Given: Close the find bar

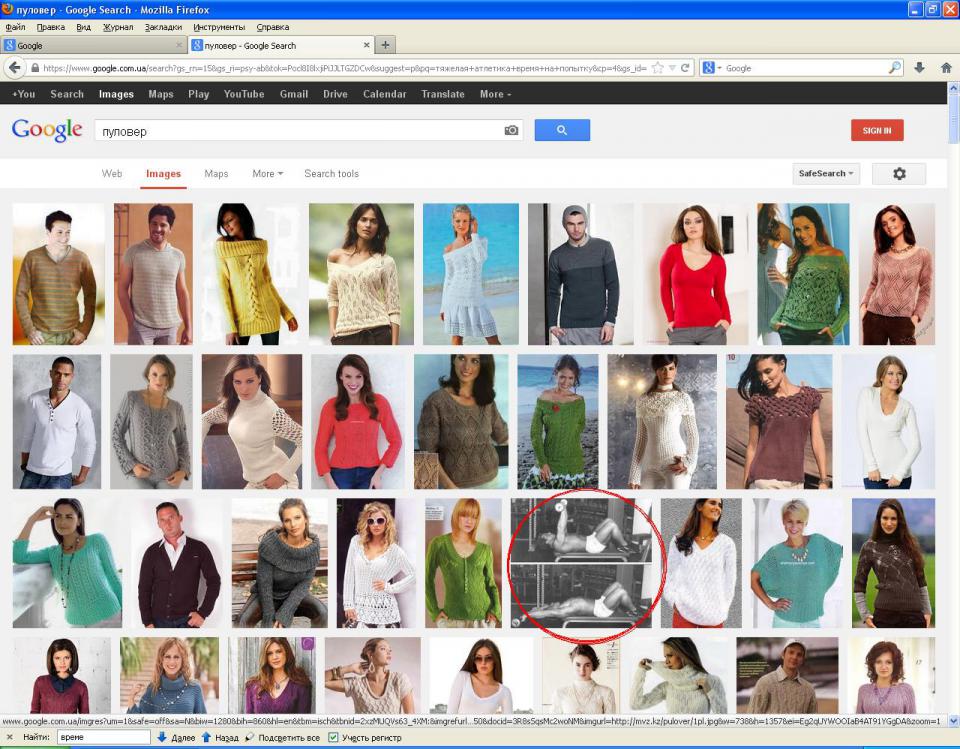Looking at the screenshot, I should [8, 738].
